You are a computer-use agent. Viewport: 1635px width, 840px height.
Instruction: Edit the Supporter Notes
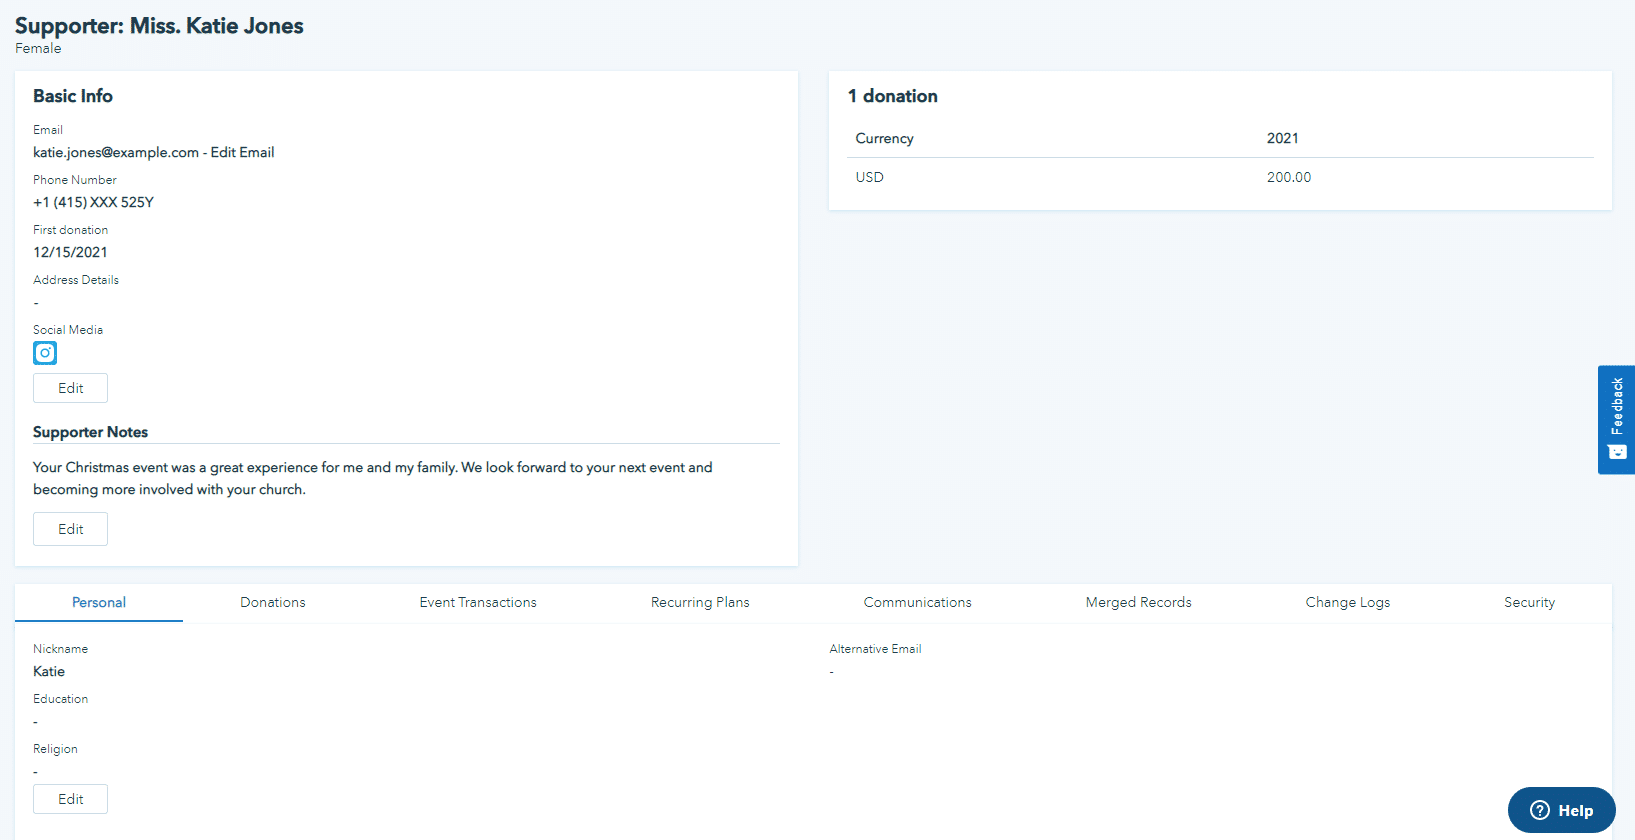point(70,529)
